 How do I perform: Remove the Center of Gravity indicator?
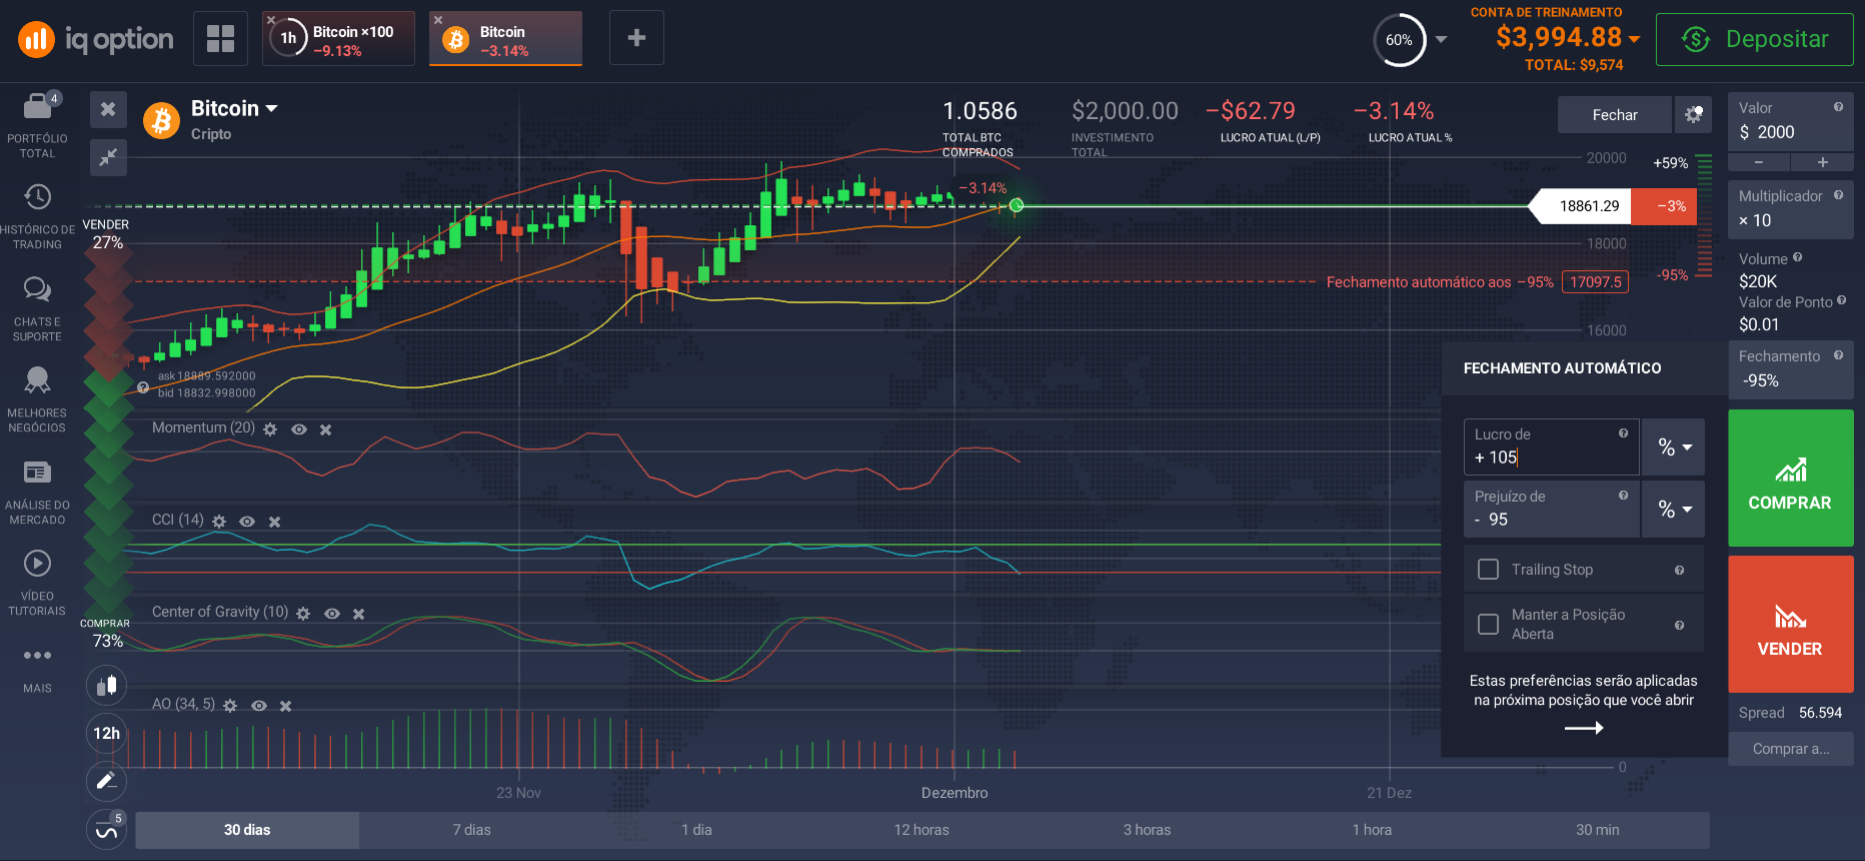[x=359, y=614]
